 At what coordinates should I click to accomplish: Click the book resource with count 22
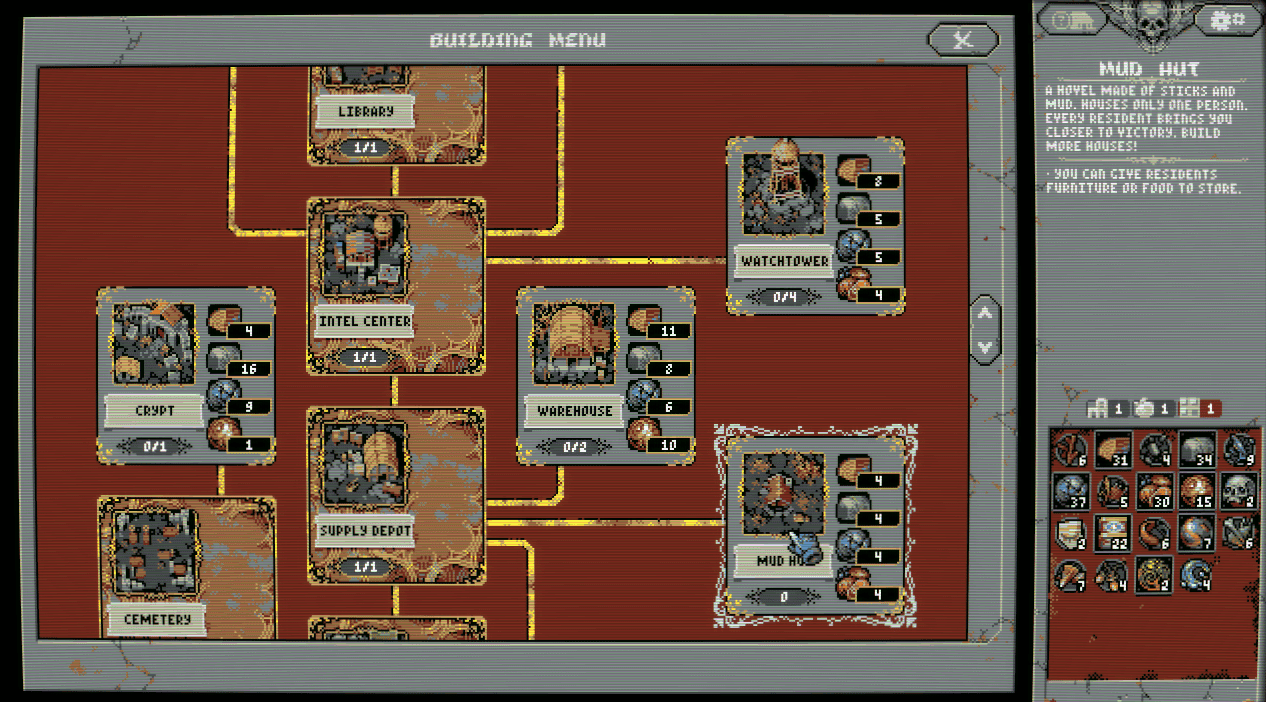click(1112, 534)
